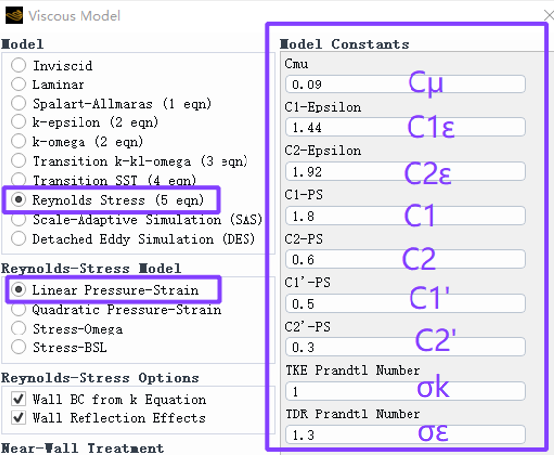Click the C2-PS value box
555x471 pixels.
(x=405, y=259)
